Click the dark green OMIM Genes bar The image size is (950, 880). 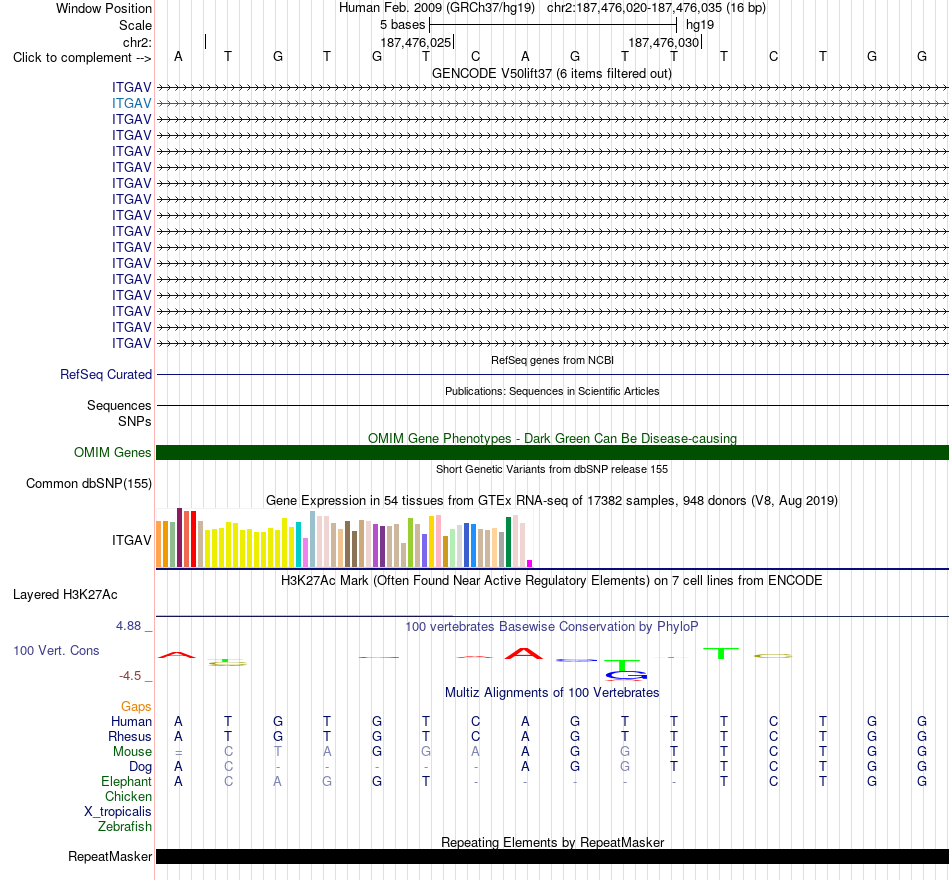[552, 452]
